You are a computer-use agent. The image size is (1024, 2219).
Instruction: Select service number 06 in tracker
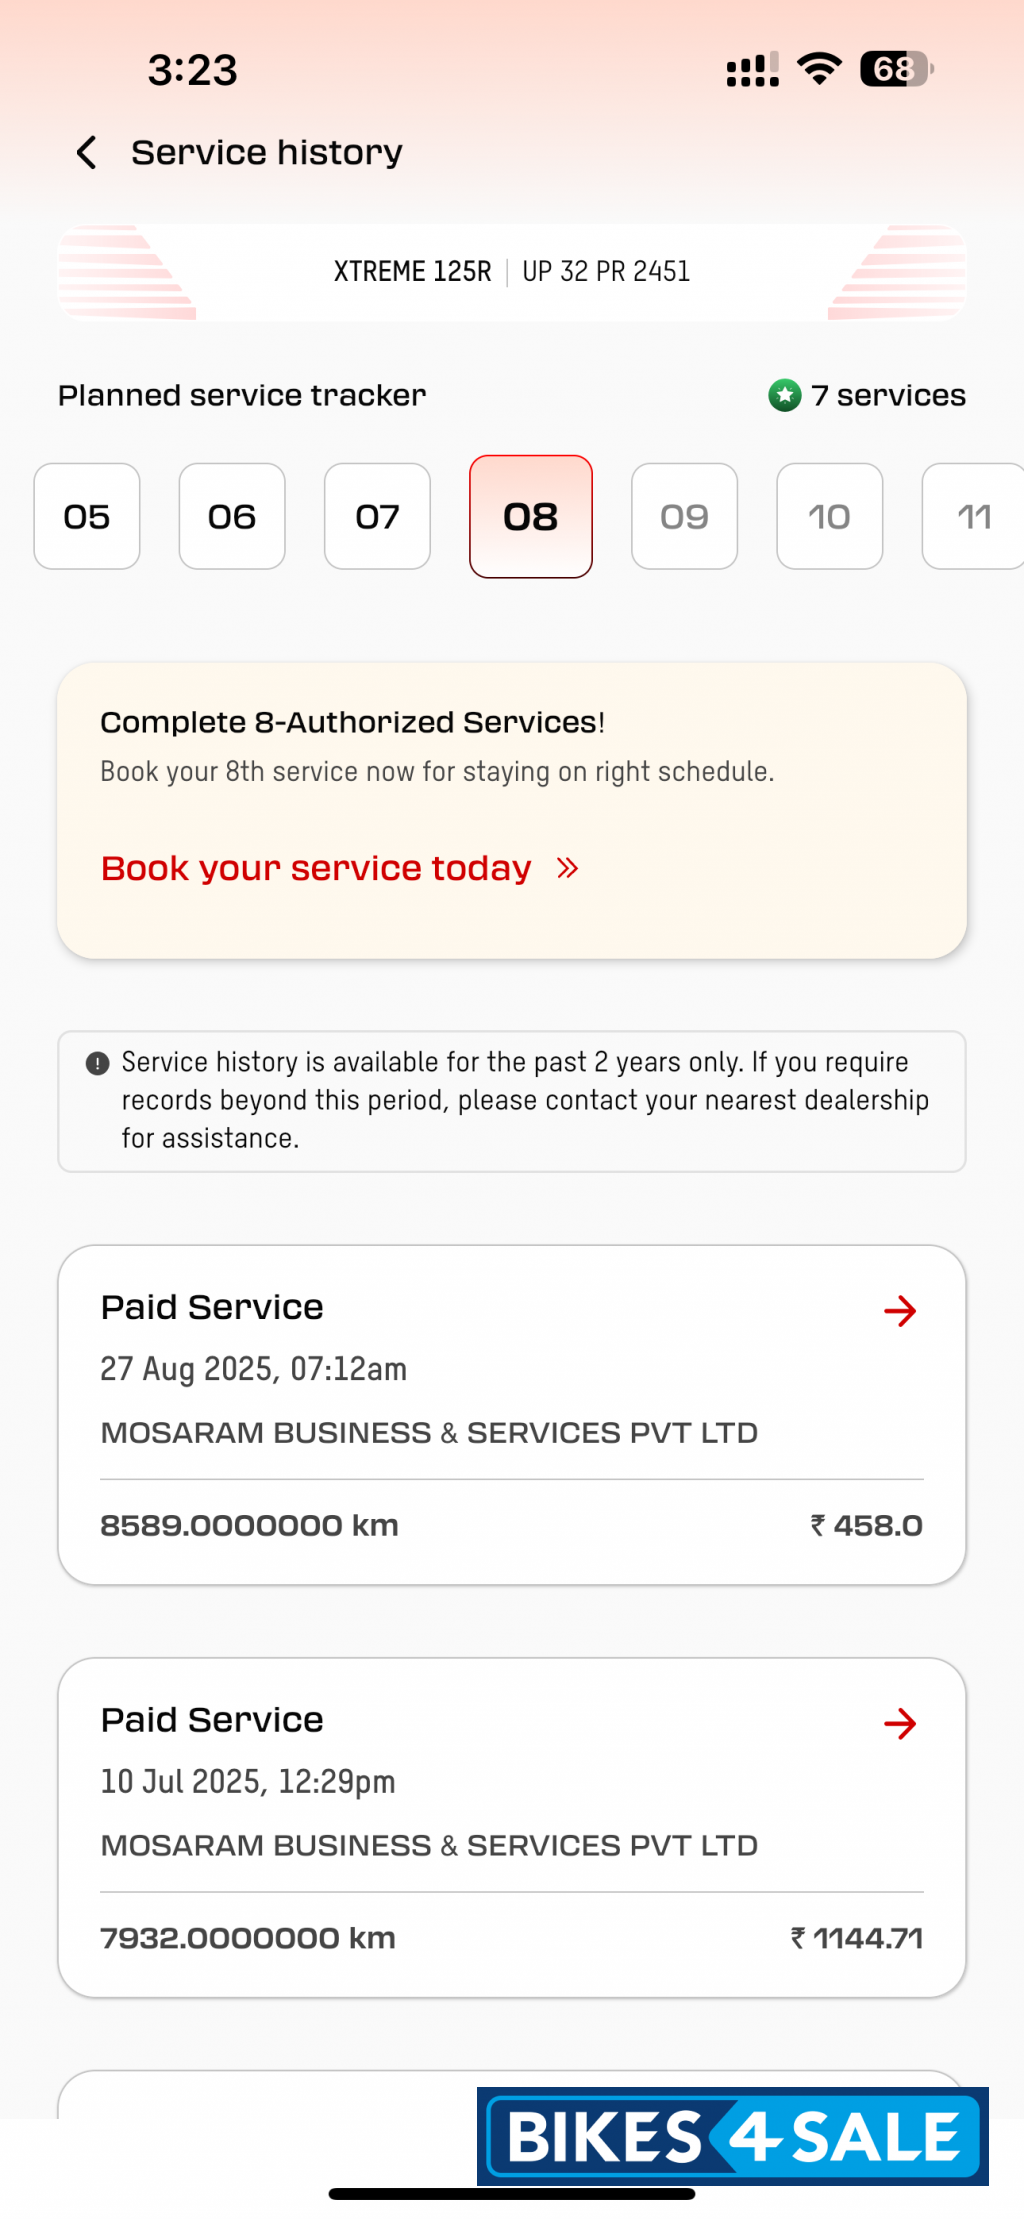[232, 517]
